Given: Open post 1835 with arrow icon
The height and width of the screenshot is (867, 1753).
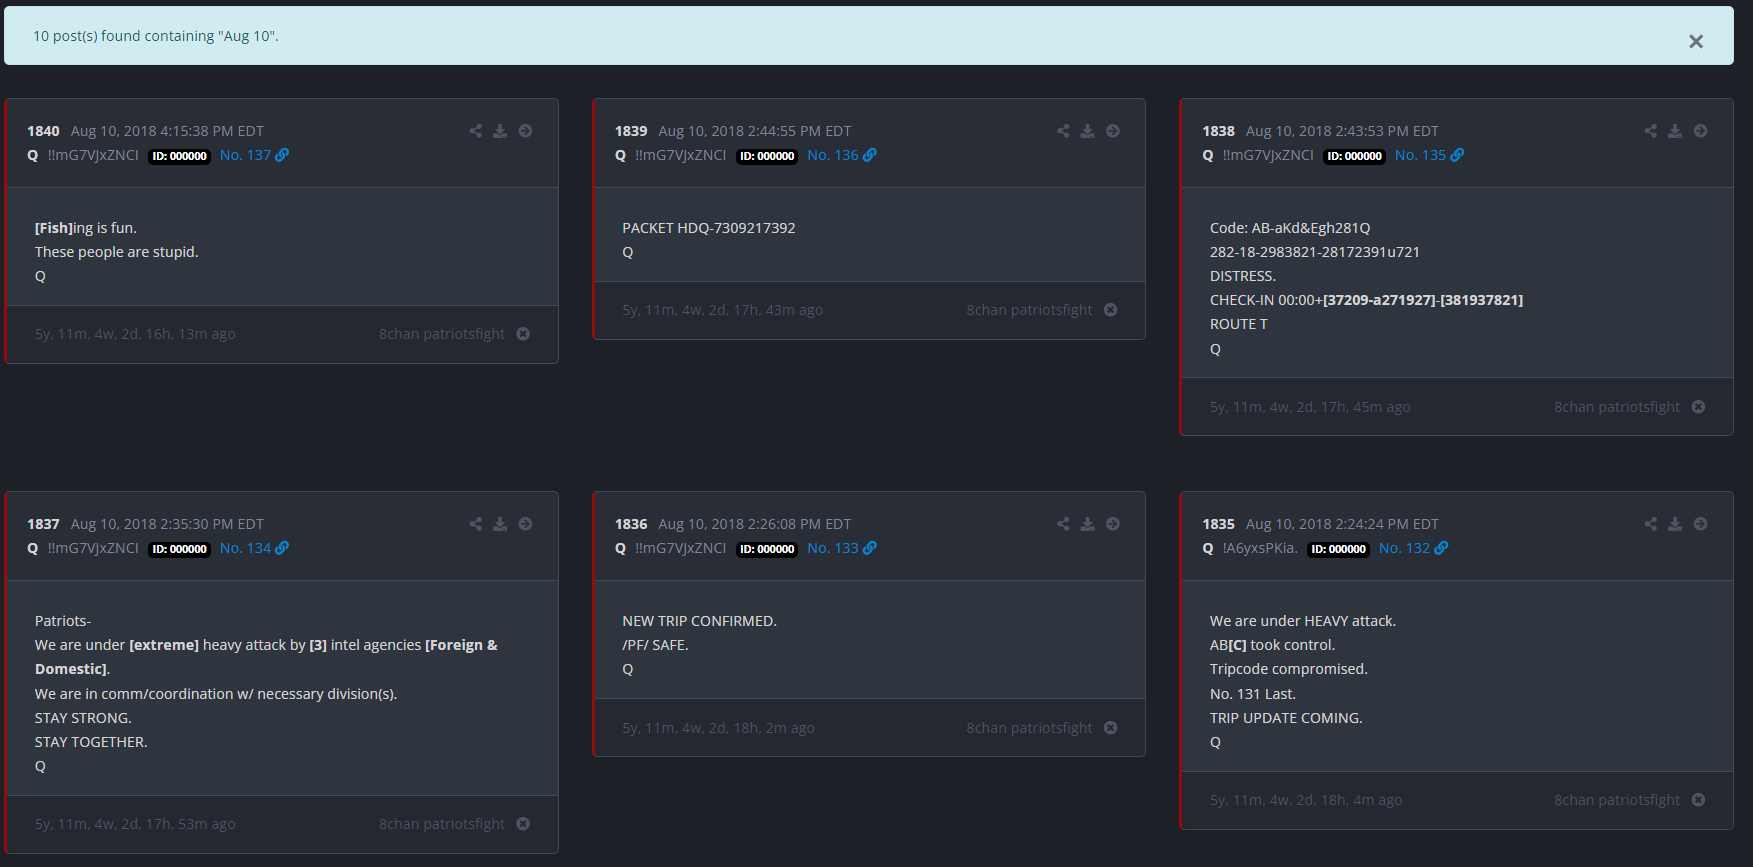Looking at the screenshot, I should (1700, 524).
